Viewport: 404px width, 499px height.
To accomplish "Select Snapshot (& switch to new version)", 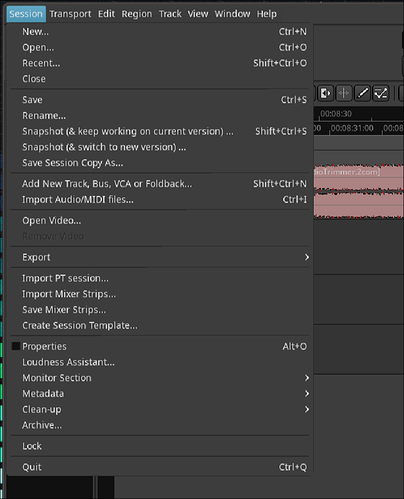I will point(160,147).
